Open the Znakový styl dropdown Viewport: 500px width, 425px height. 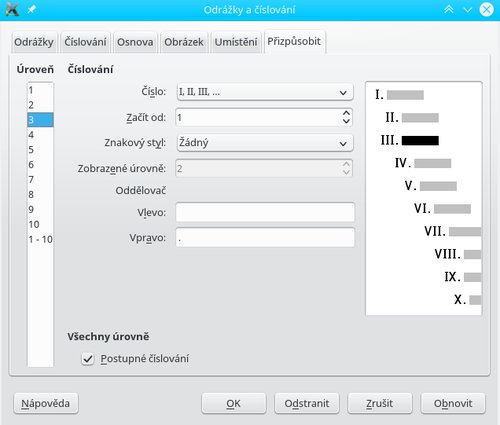point(265,143)
